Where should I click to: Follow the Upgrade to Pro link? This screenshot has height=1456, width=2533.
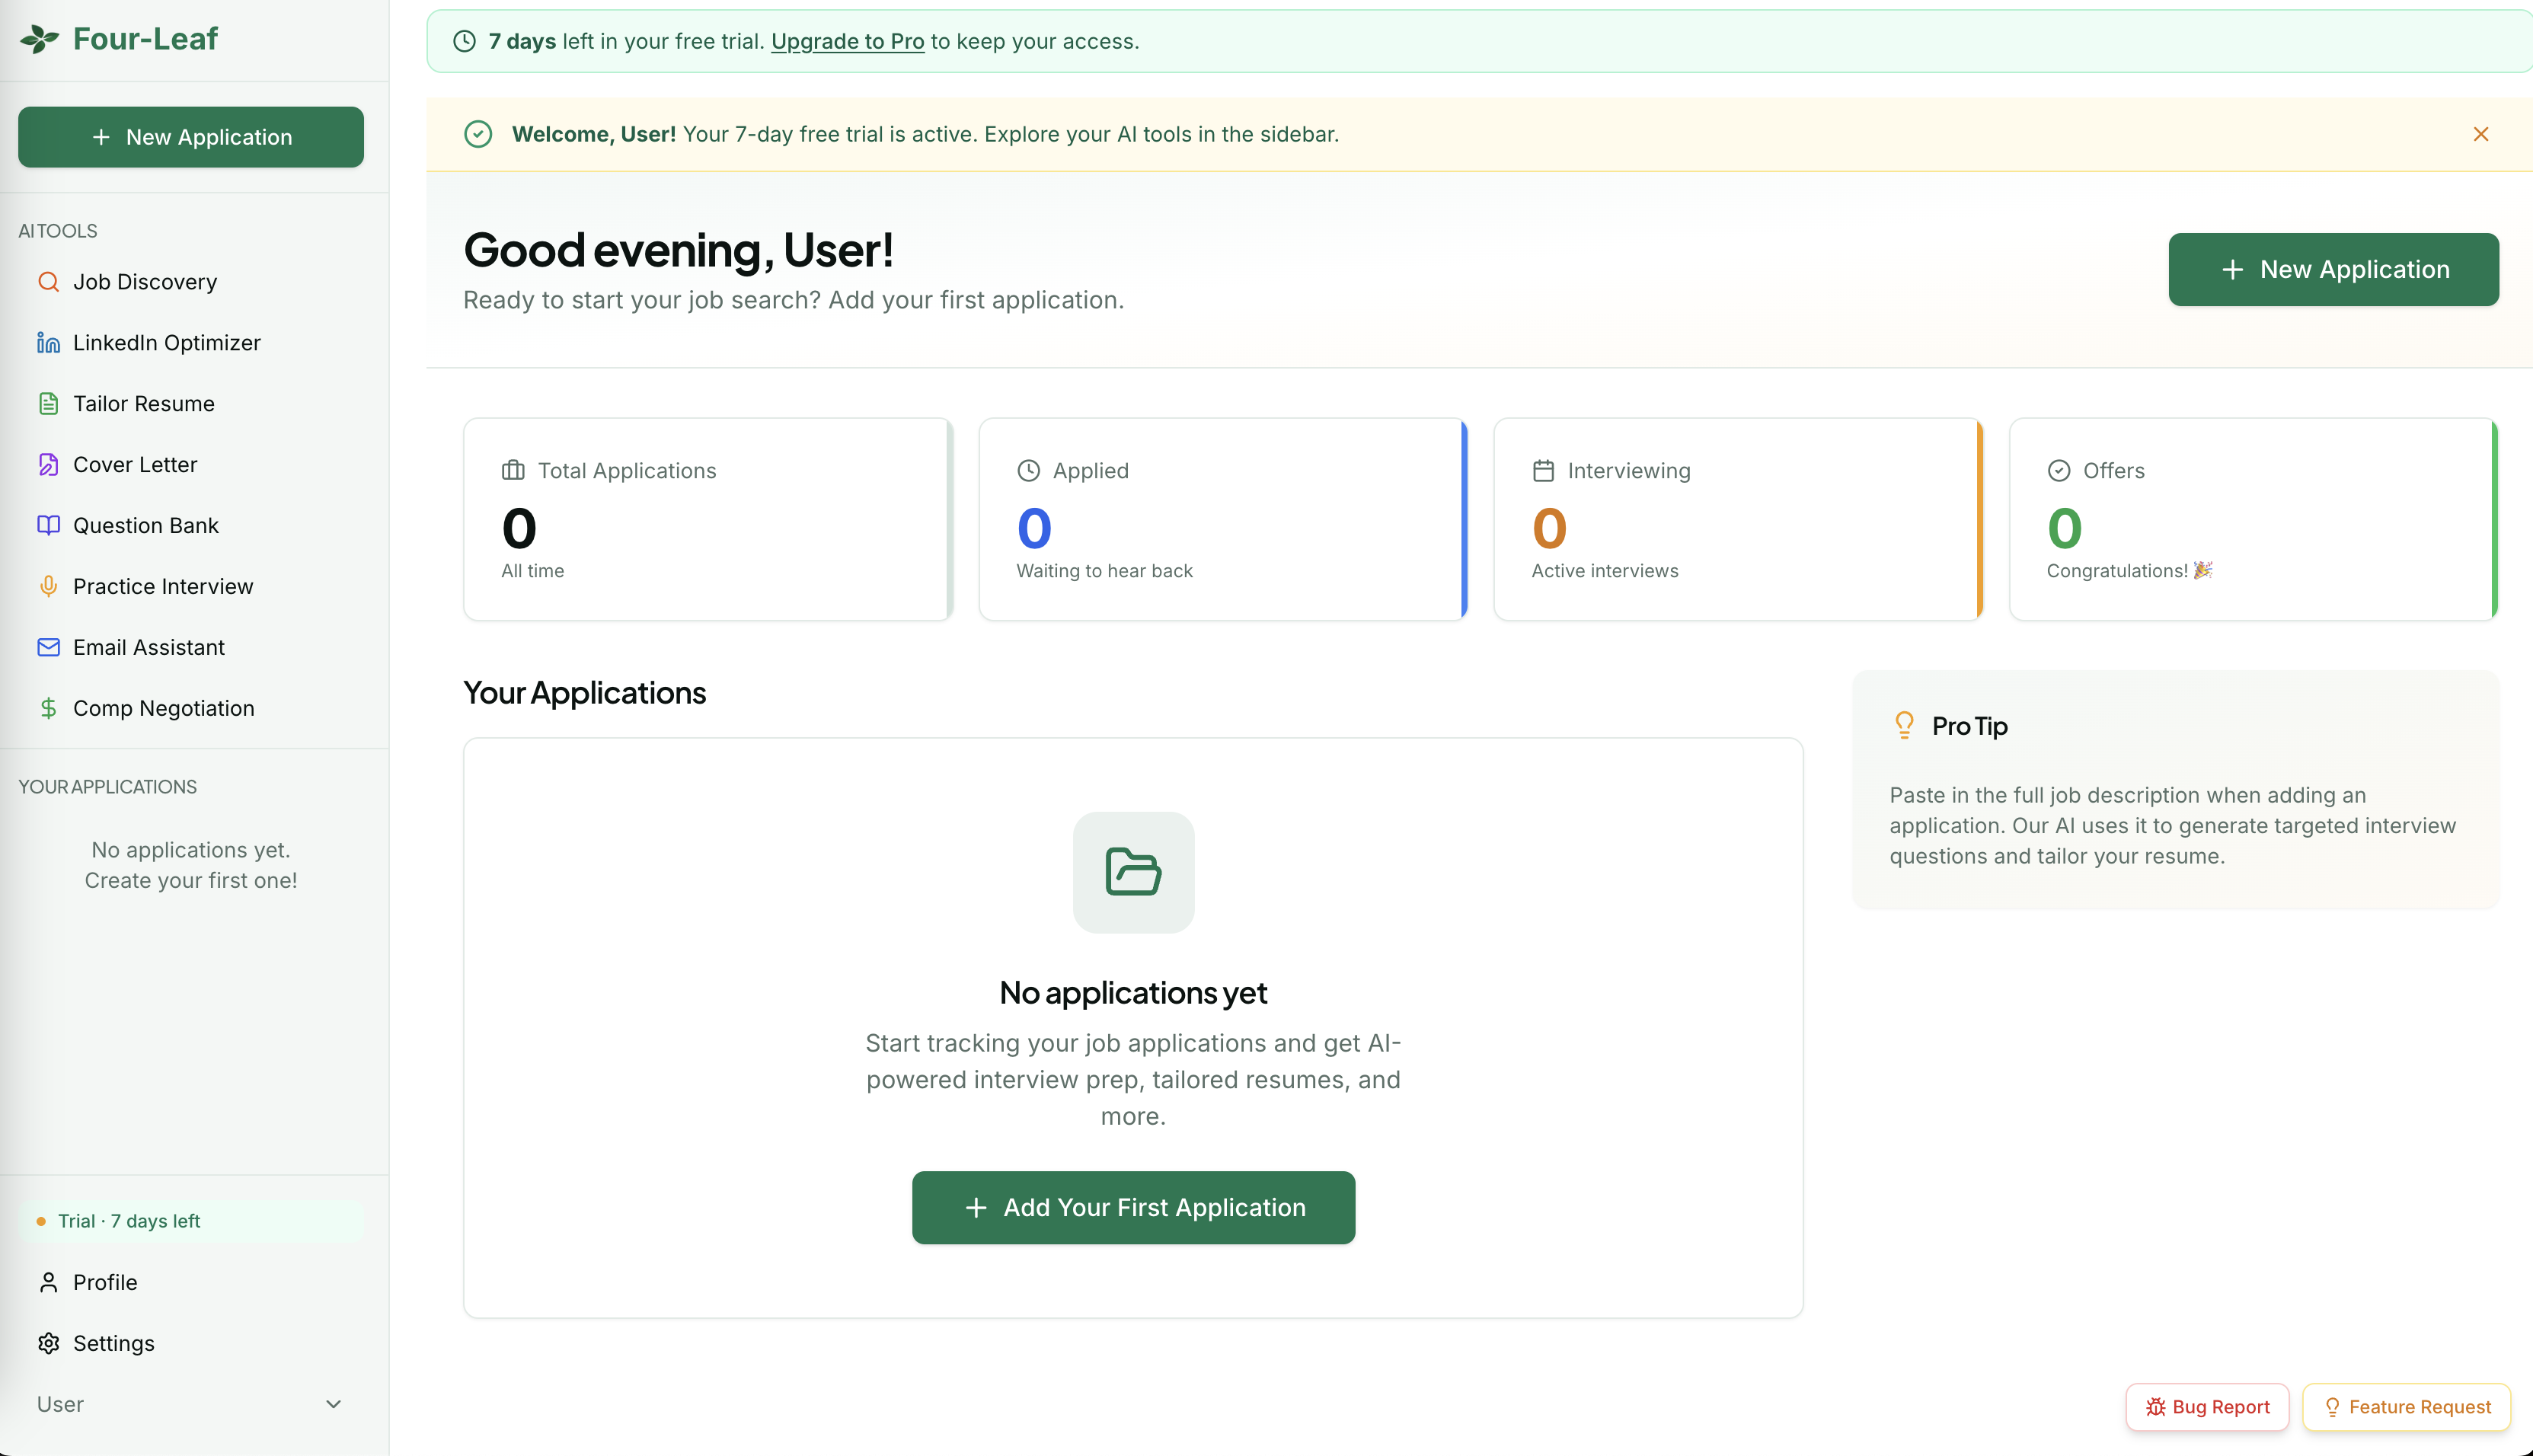[x=847, y=41]
